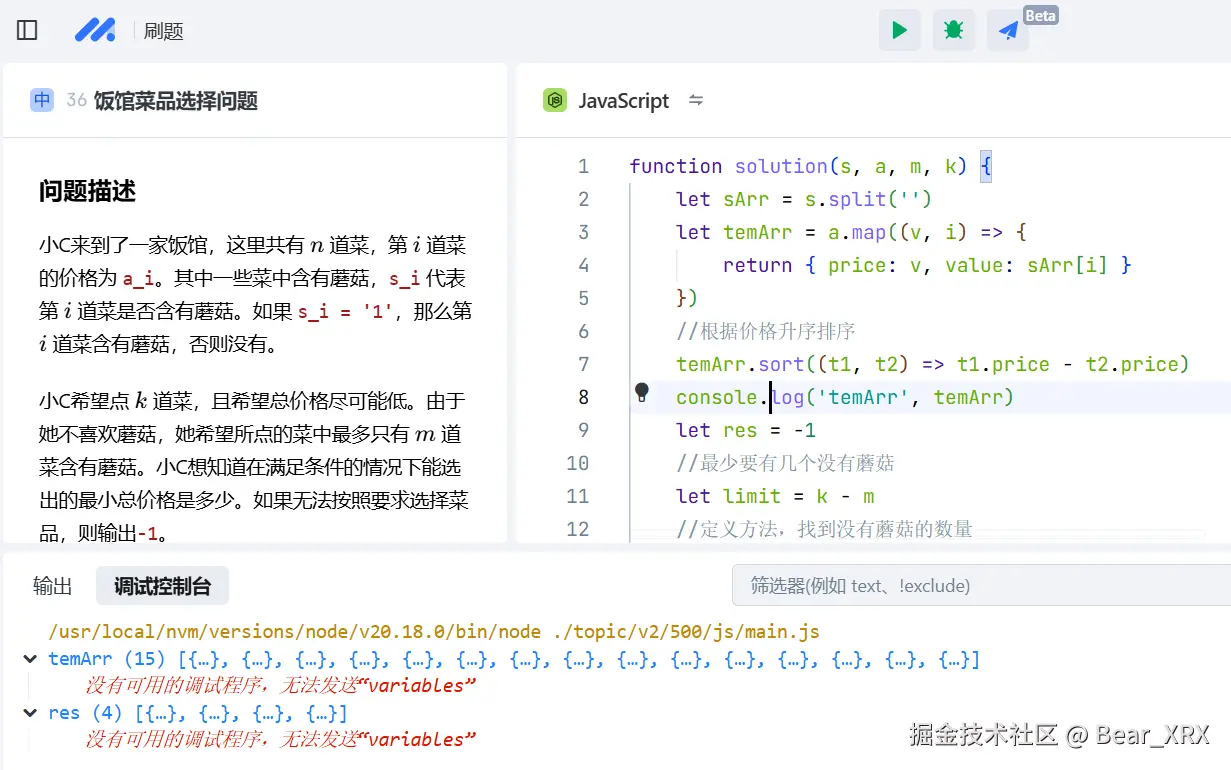Open problem 饭馆菜品选择问题
The width and height of the screenshot is (1231, 770).
176,101
